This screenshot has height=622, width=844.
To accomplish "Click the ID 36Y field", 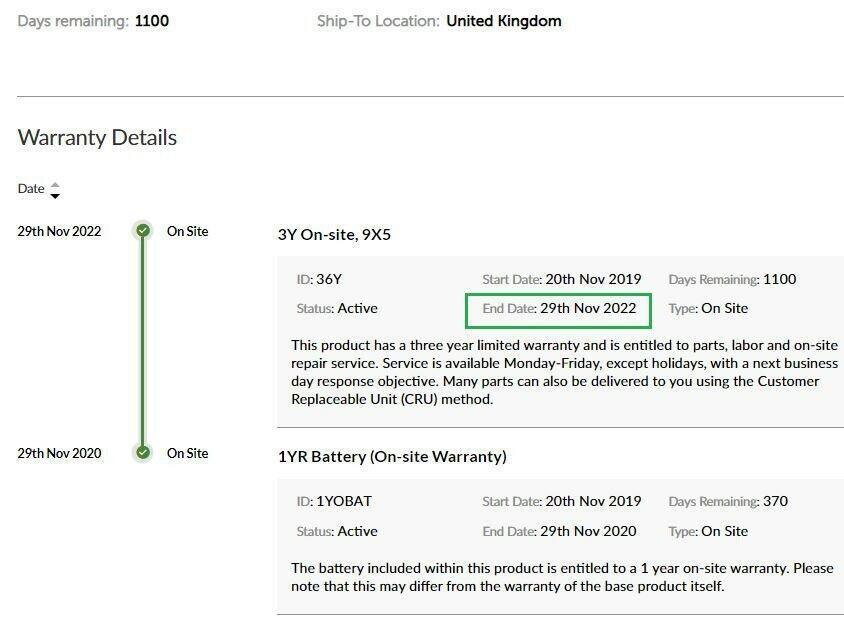I will pos(319,279).
